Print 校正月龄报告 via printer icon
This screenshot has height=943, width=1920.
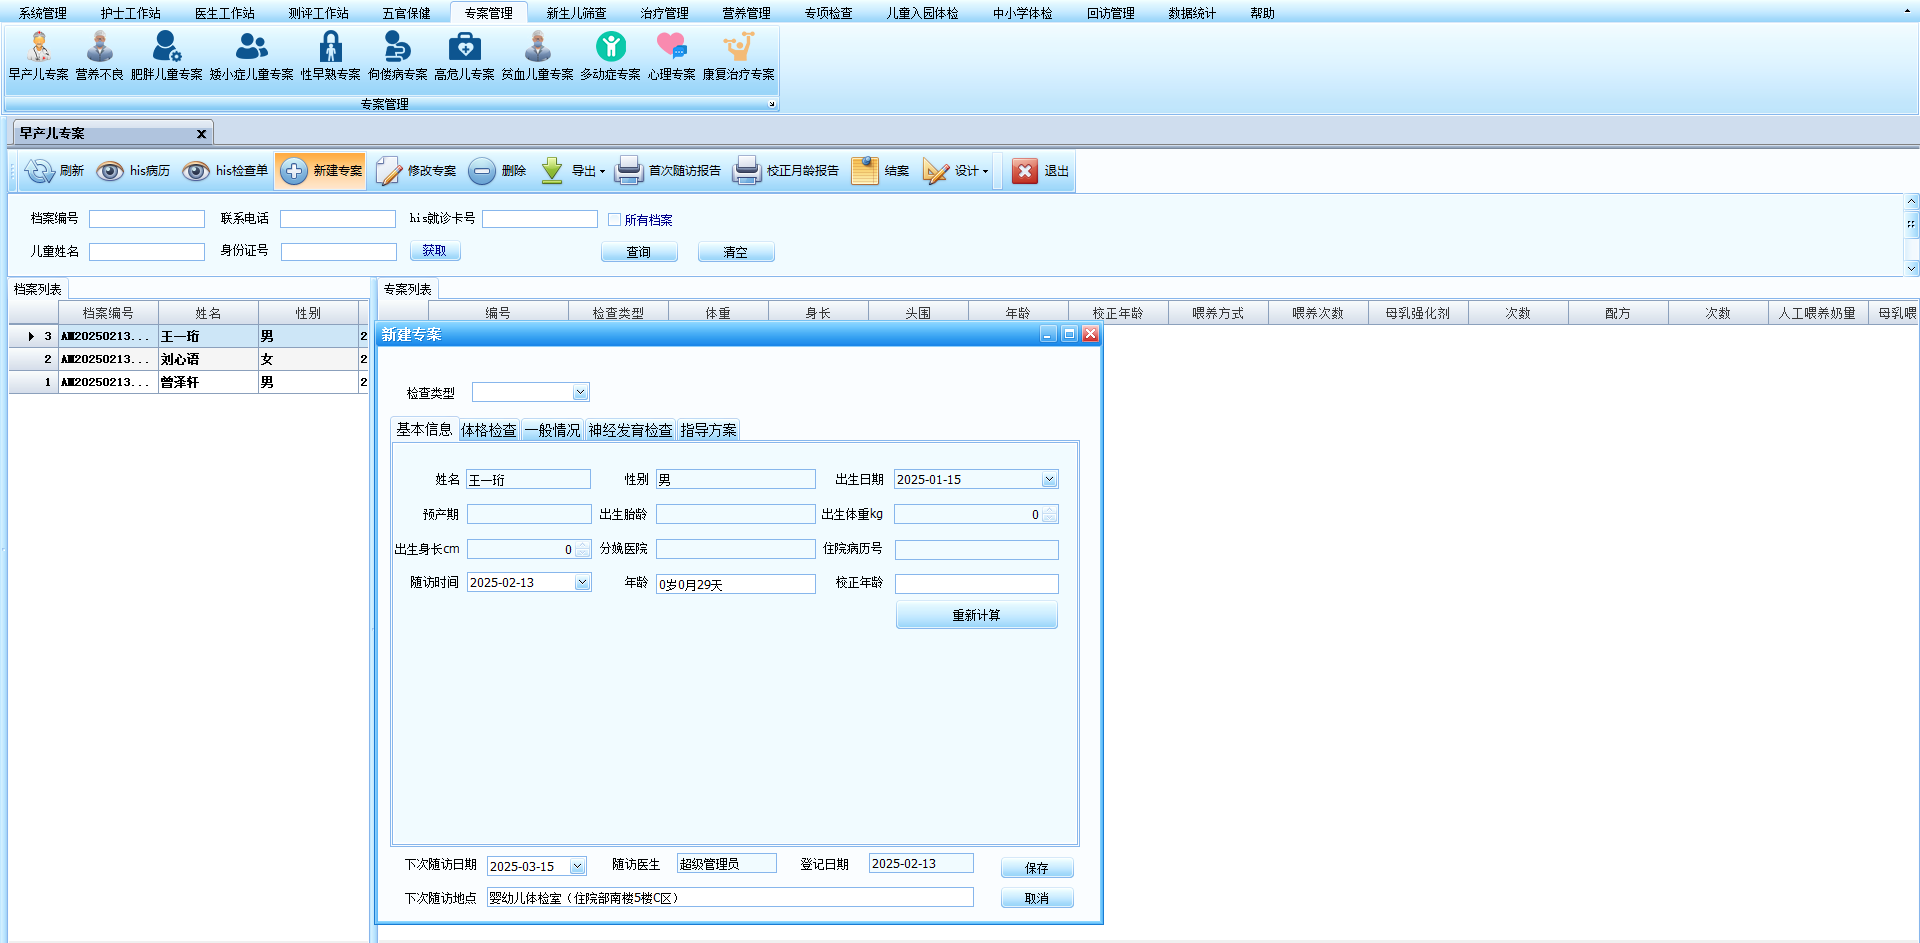[x=747, y=171]
